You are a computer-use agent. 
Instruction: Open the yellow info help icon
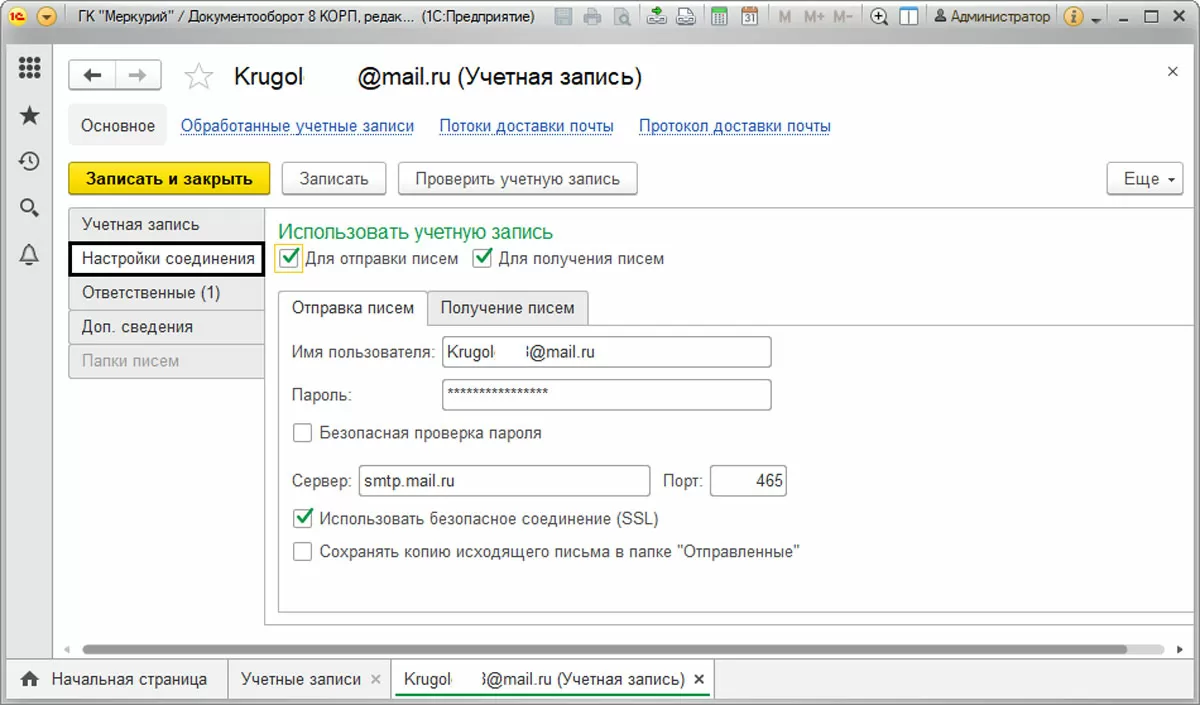tap(1074, 16)
